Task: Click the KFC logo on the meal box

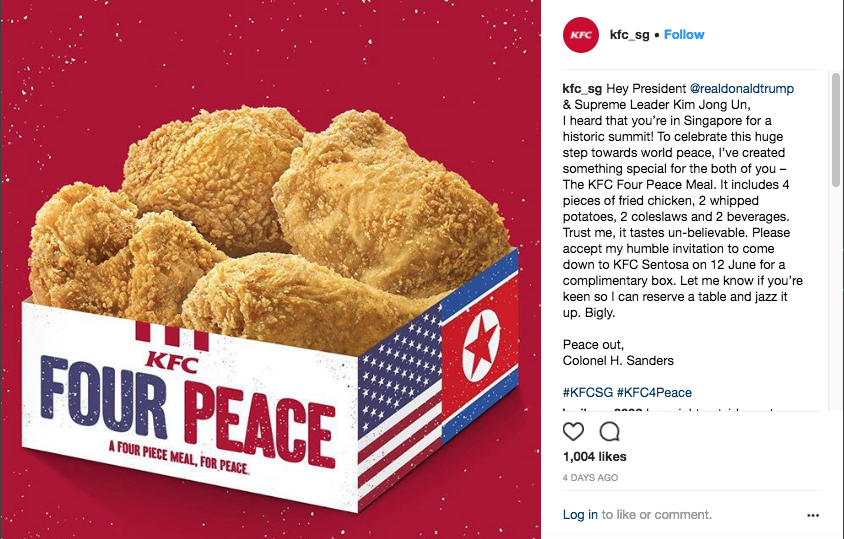Action: pos(172,348)
